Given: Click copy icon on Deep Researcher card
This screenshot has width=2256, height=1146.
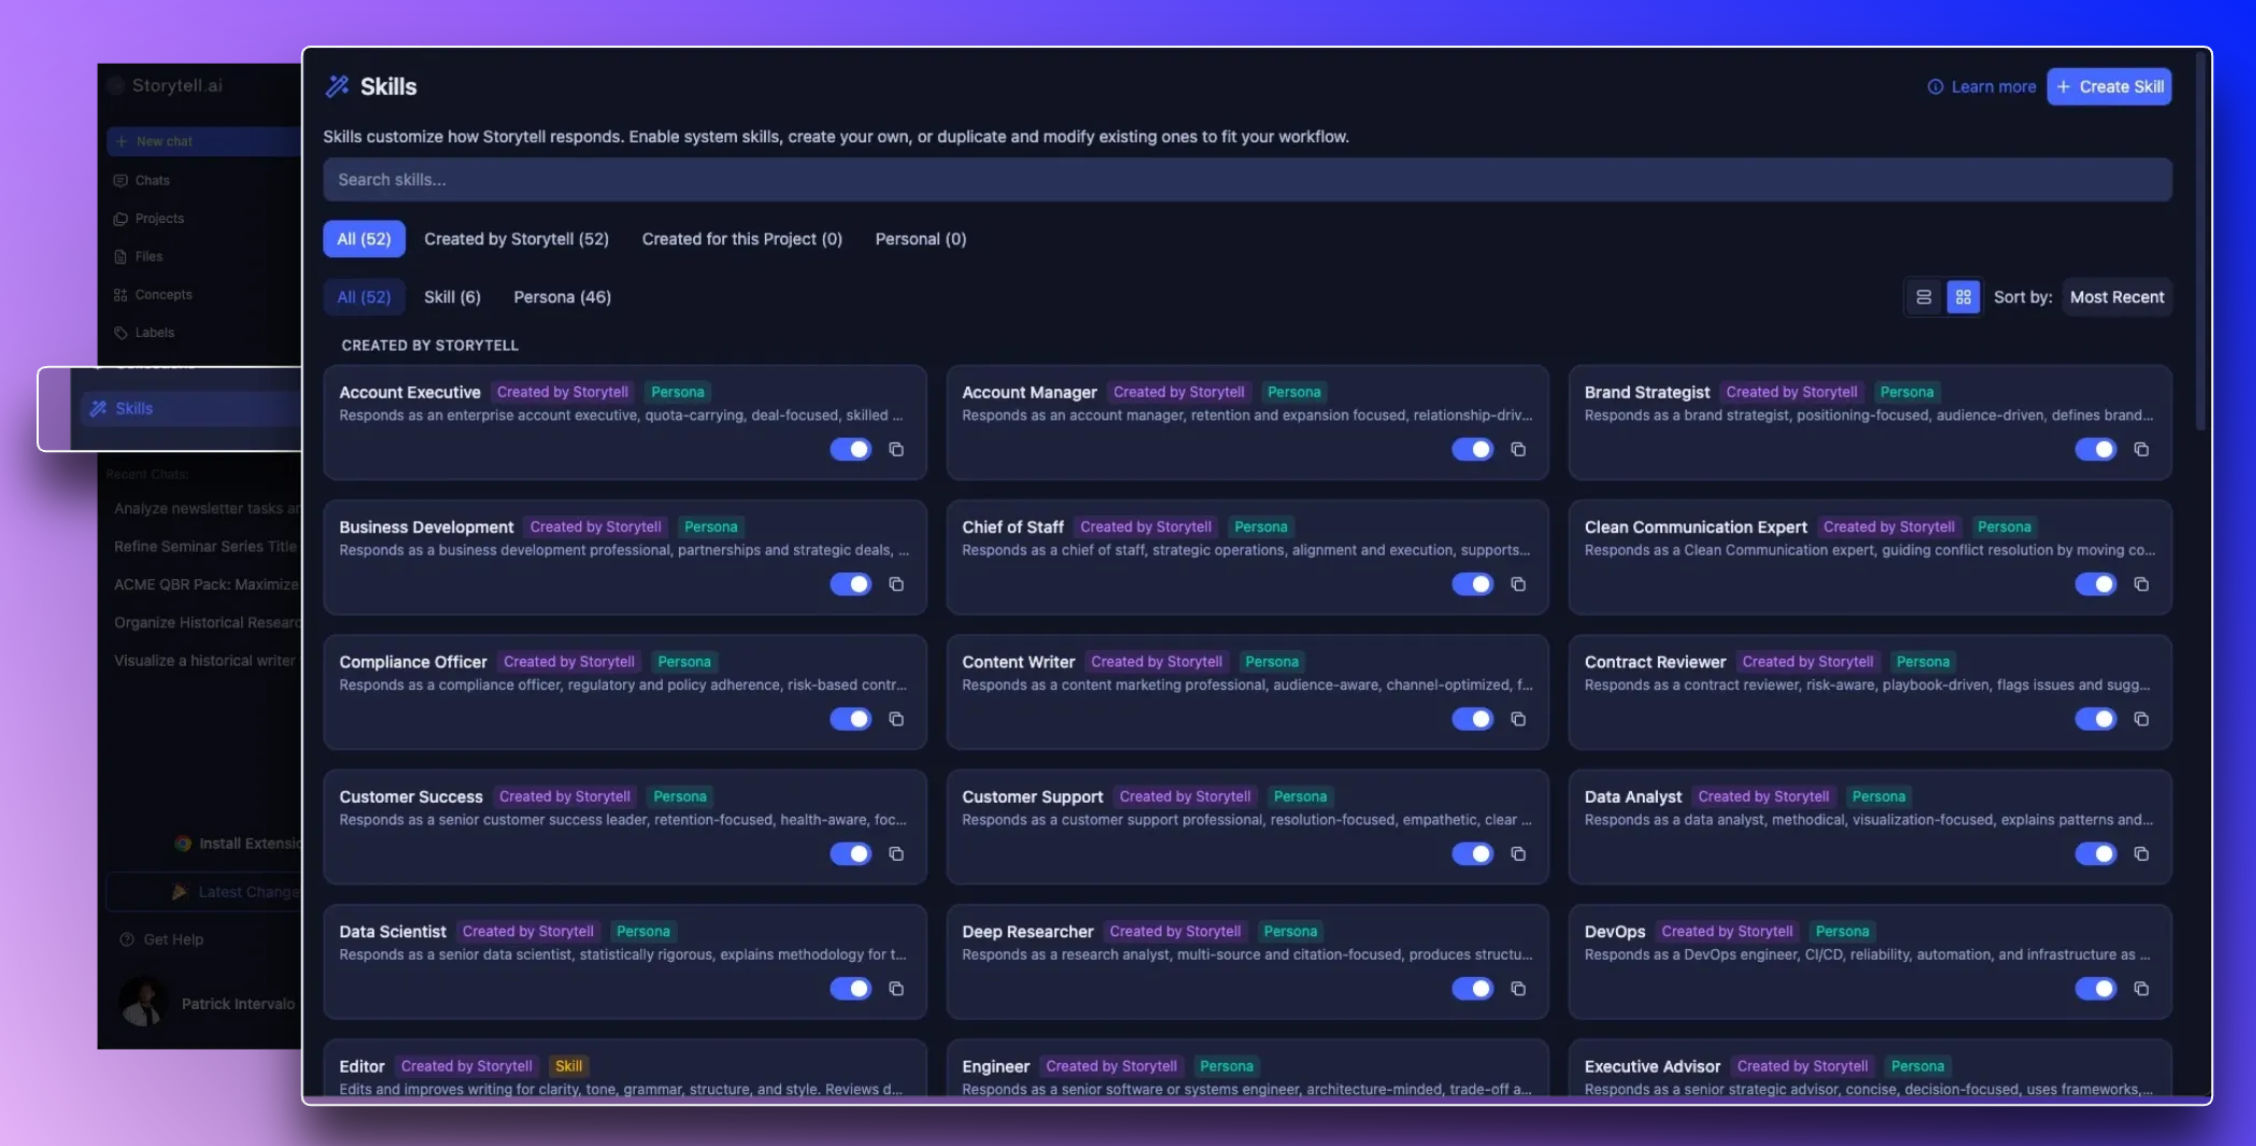Looking at the screenshot, I should (x=1518, y=989).
